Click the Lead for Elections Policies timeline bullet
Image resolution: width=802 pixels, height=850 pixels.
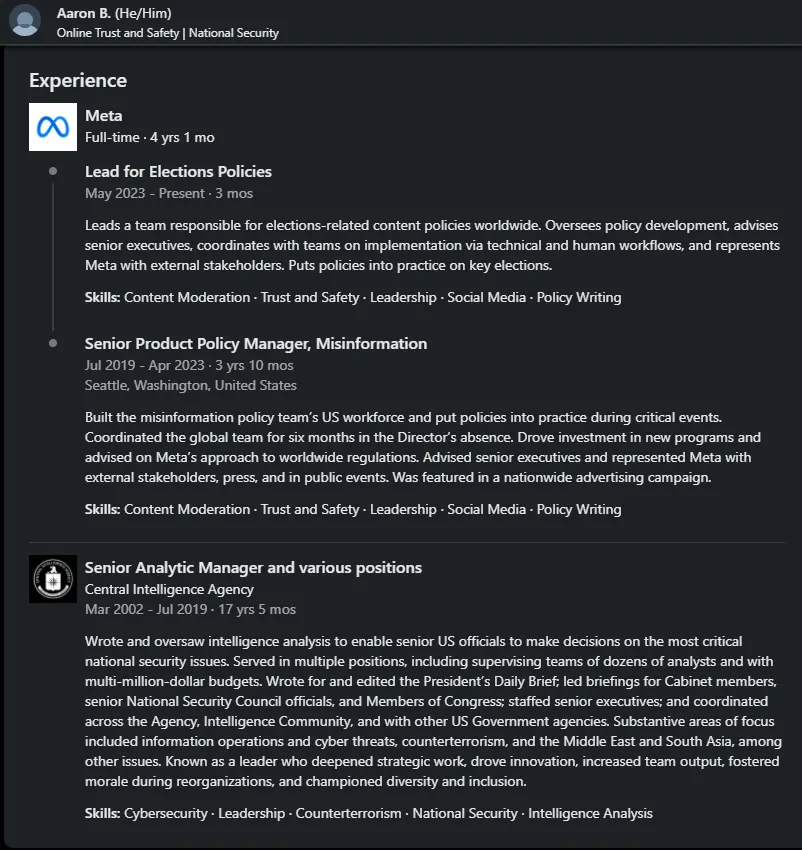[53, 171]
